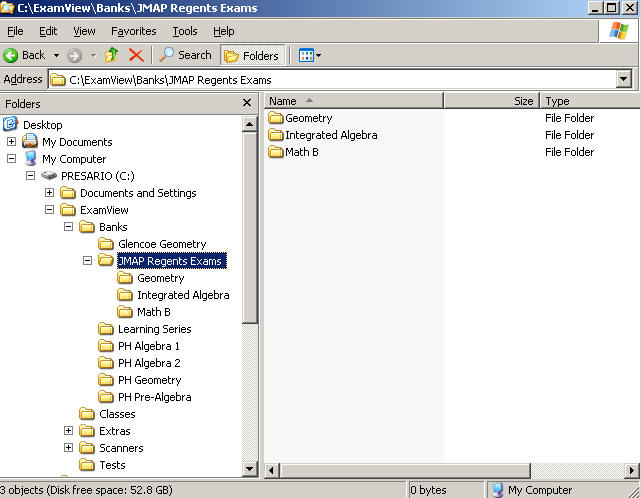641x498 pixels.
Task: Open the Help menu
Action: 224,31
